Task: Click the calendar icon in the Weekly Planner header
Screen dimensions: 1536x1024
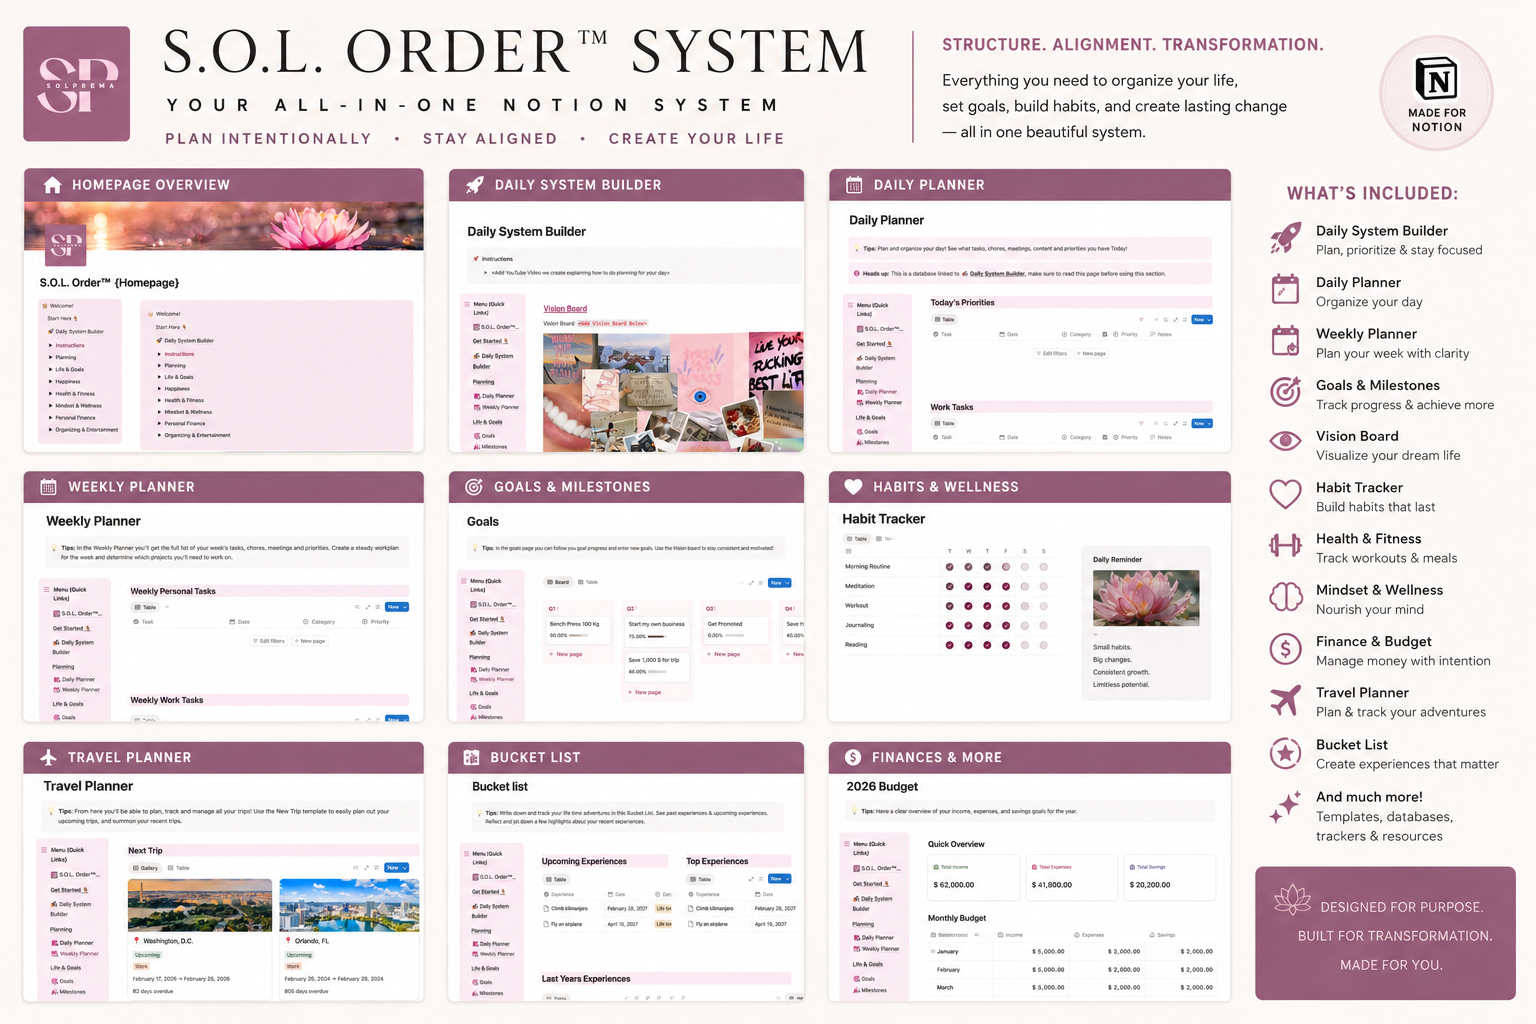Action: (48, 487)
